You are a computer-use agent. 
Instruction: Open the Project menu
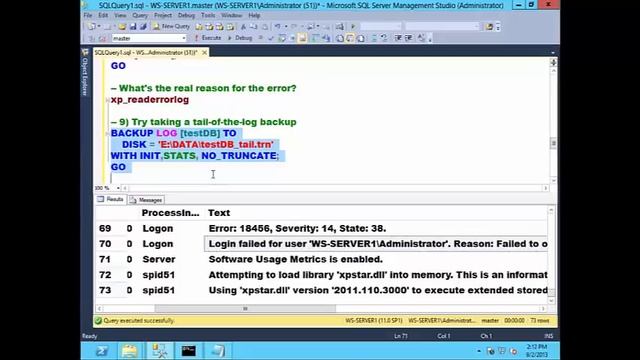click(x=162, y=16)
